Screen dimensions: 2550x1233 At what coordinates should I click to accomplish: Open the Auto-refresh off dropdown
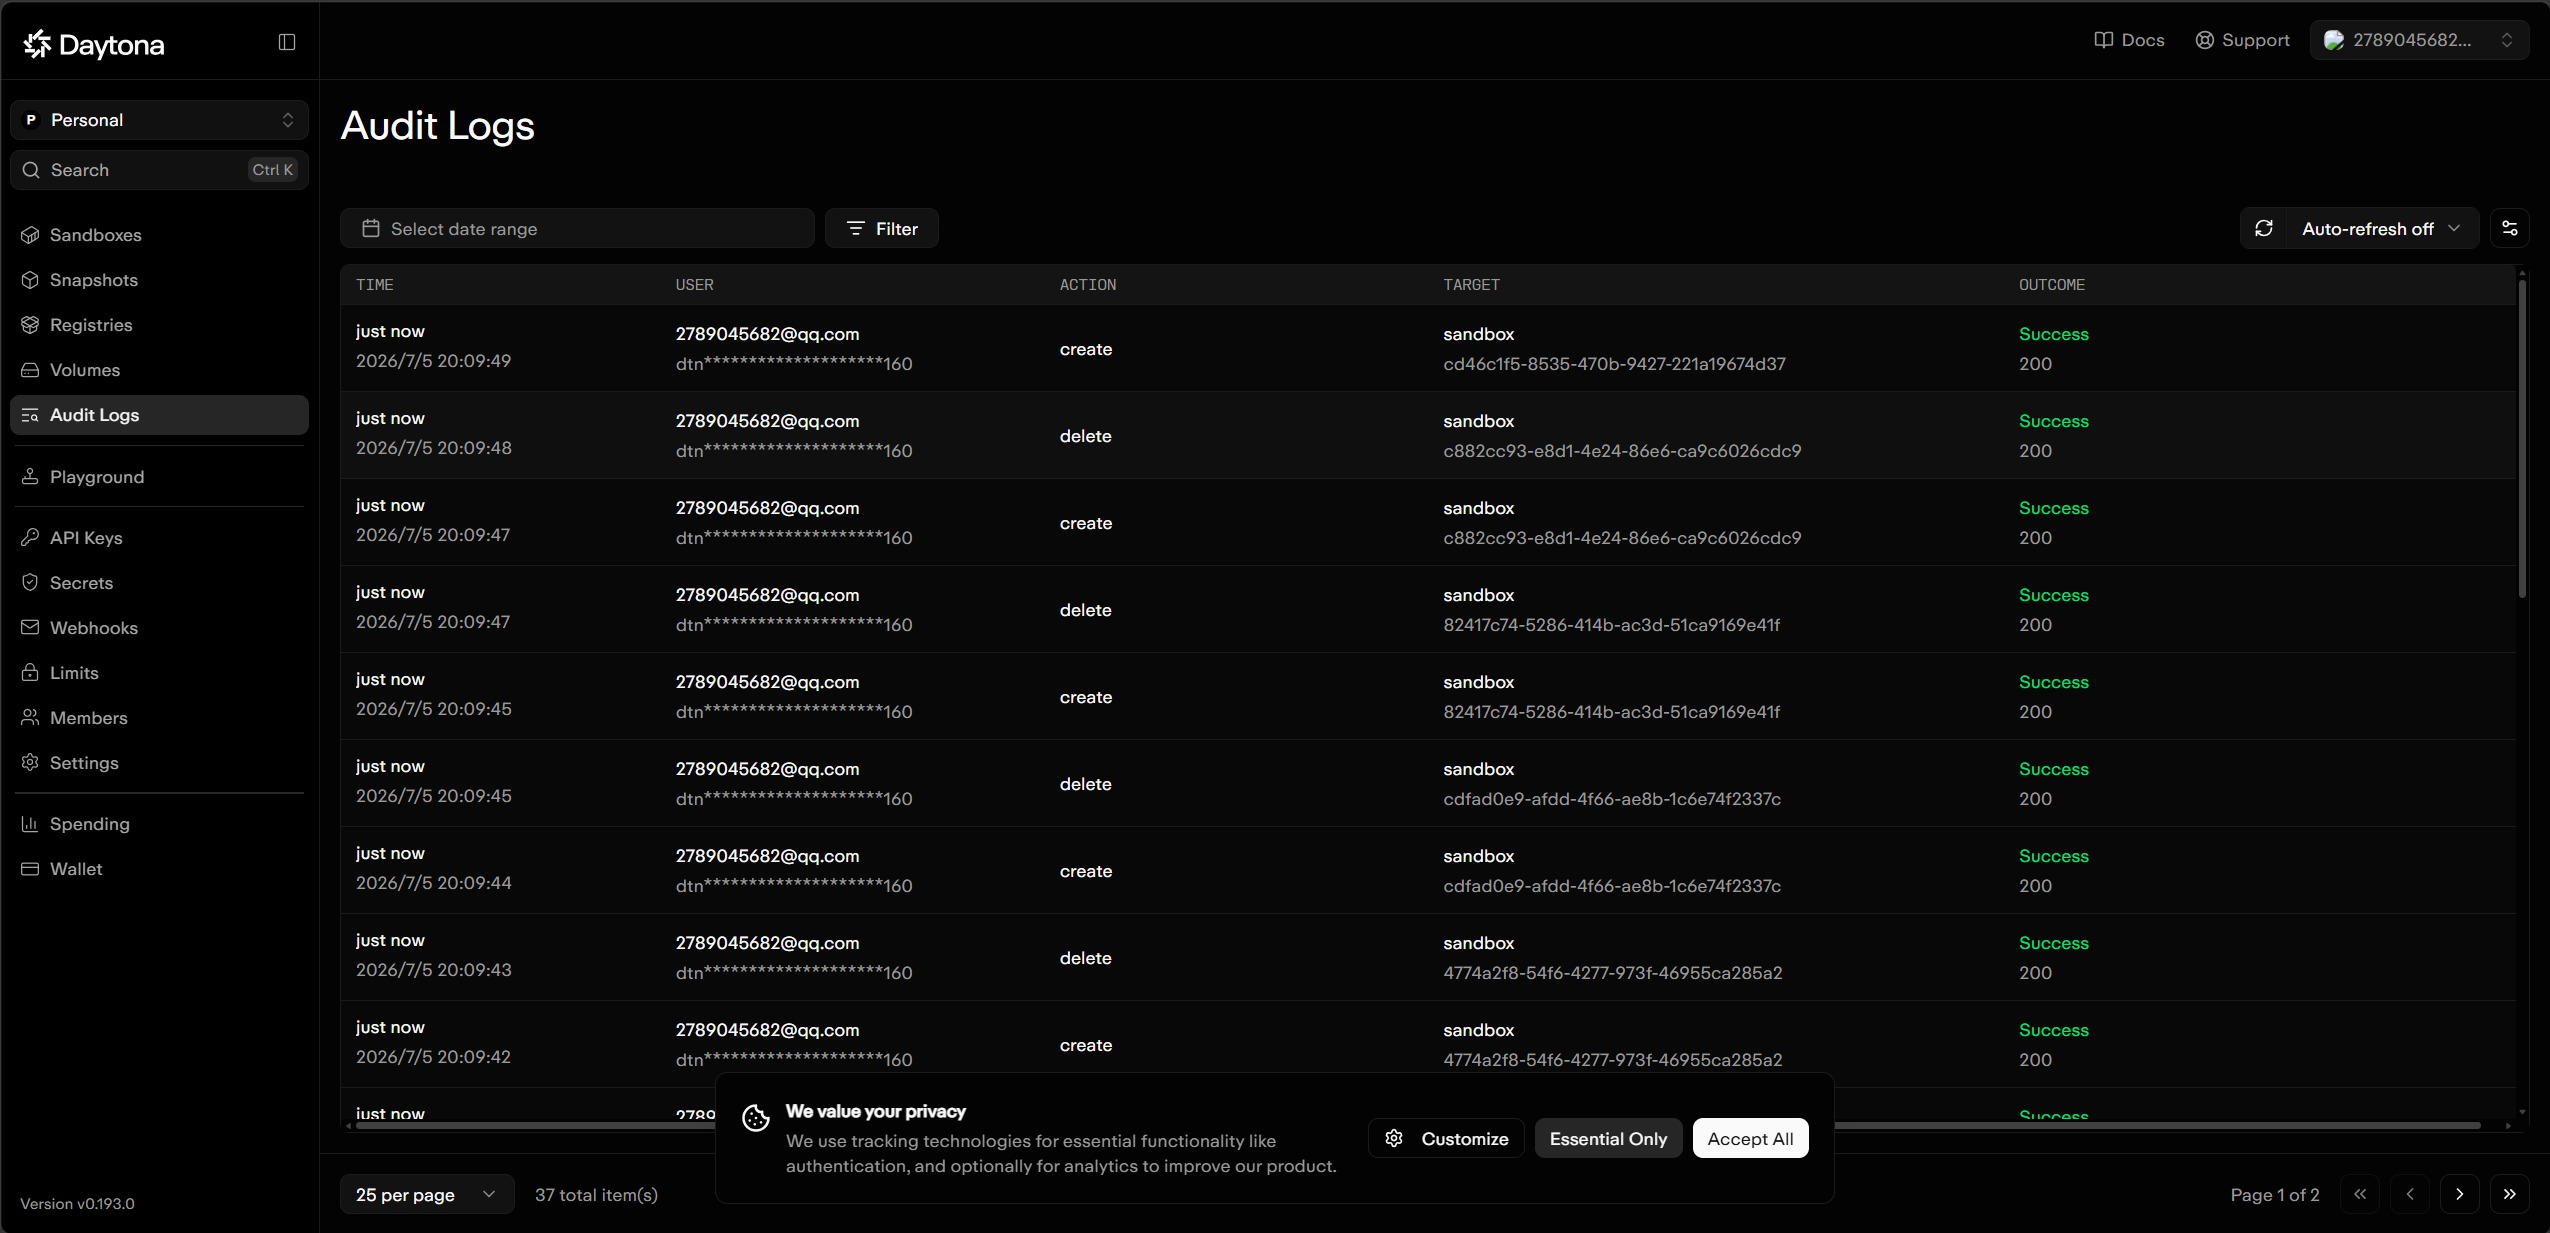[x=2381, y=229]
